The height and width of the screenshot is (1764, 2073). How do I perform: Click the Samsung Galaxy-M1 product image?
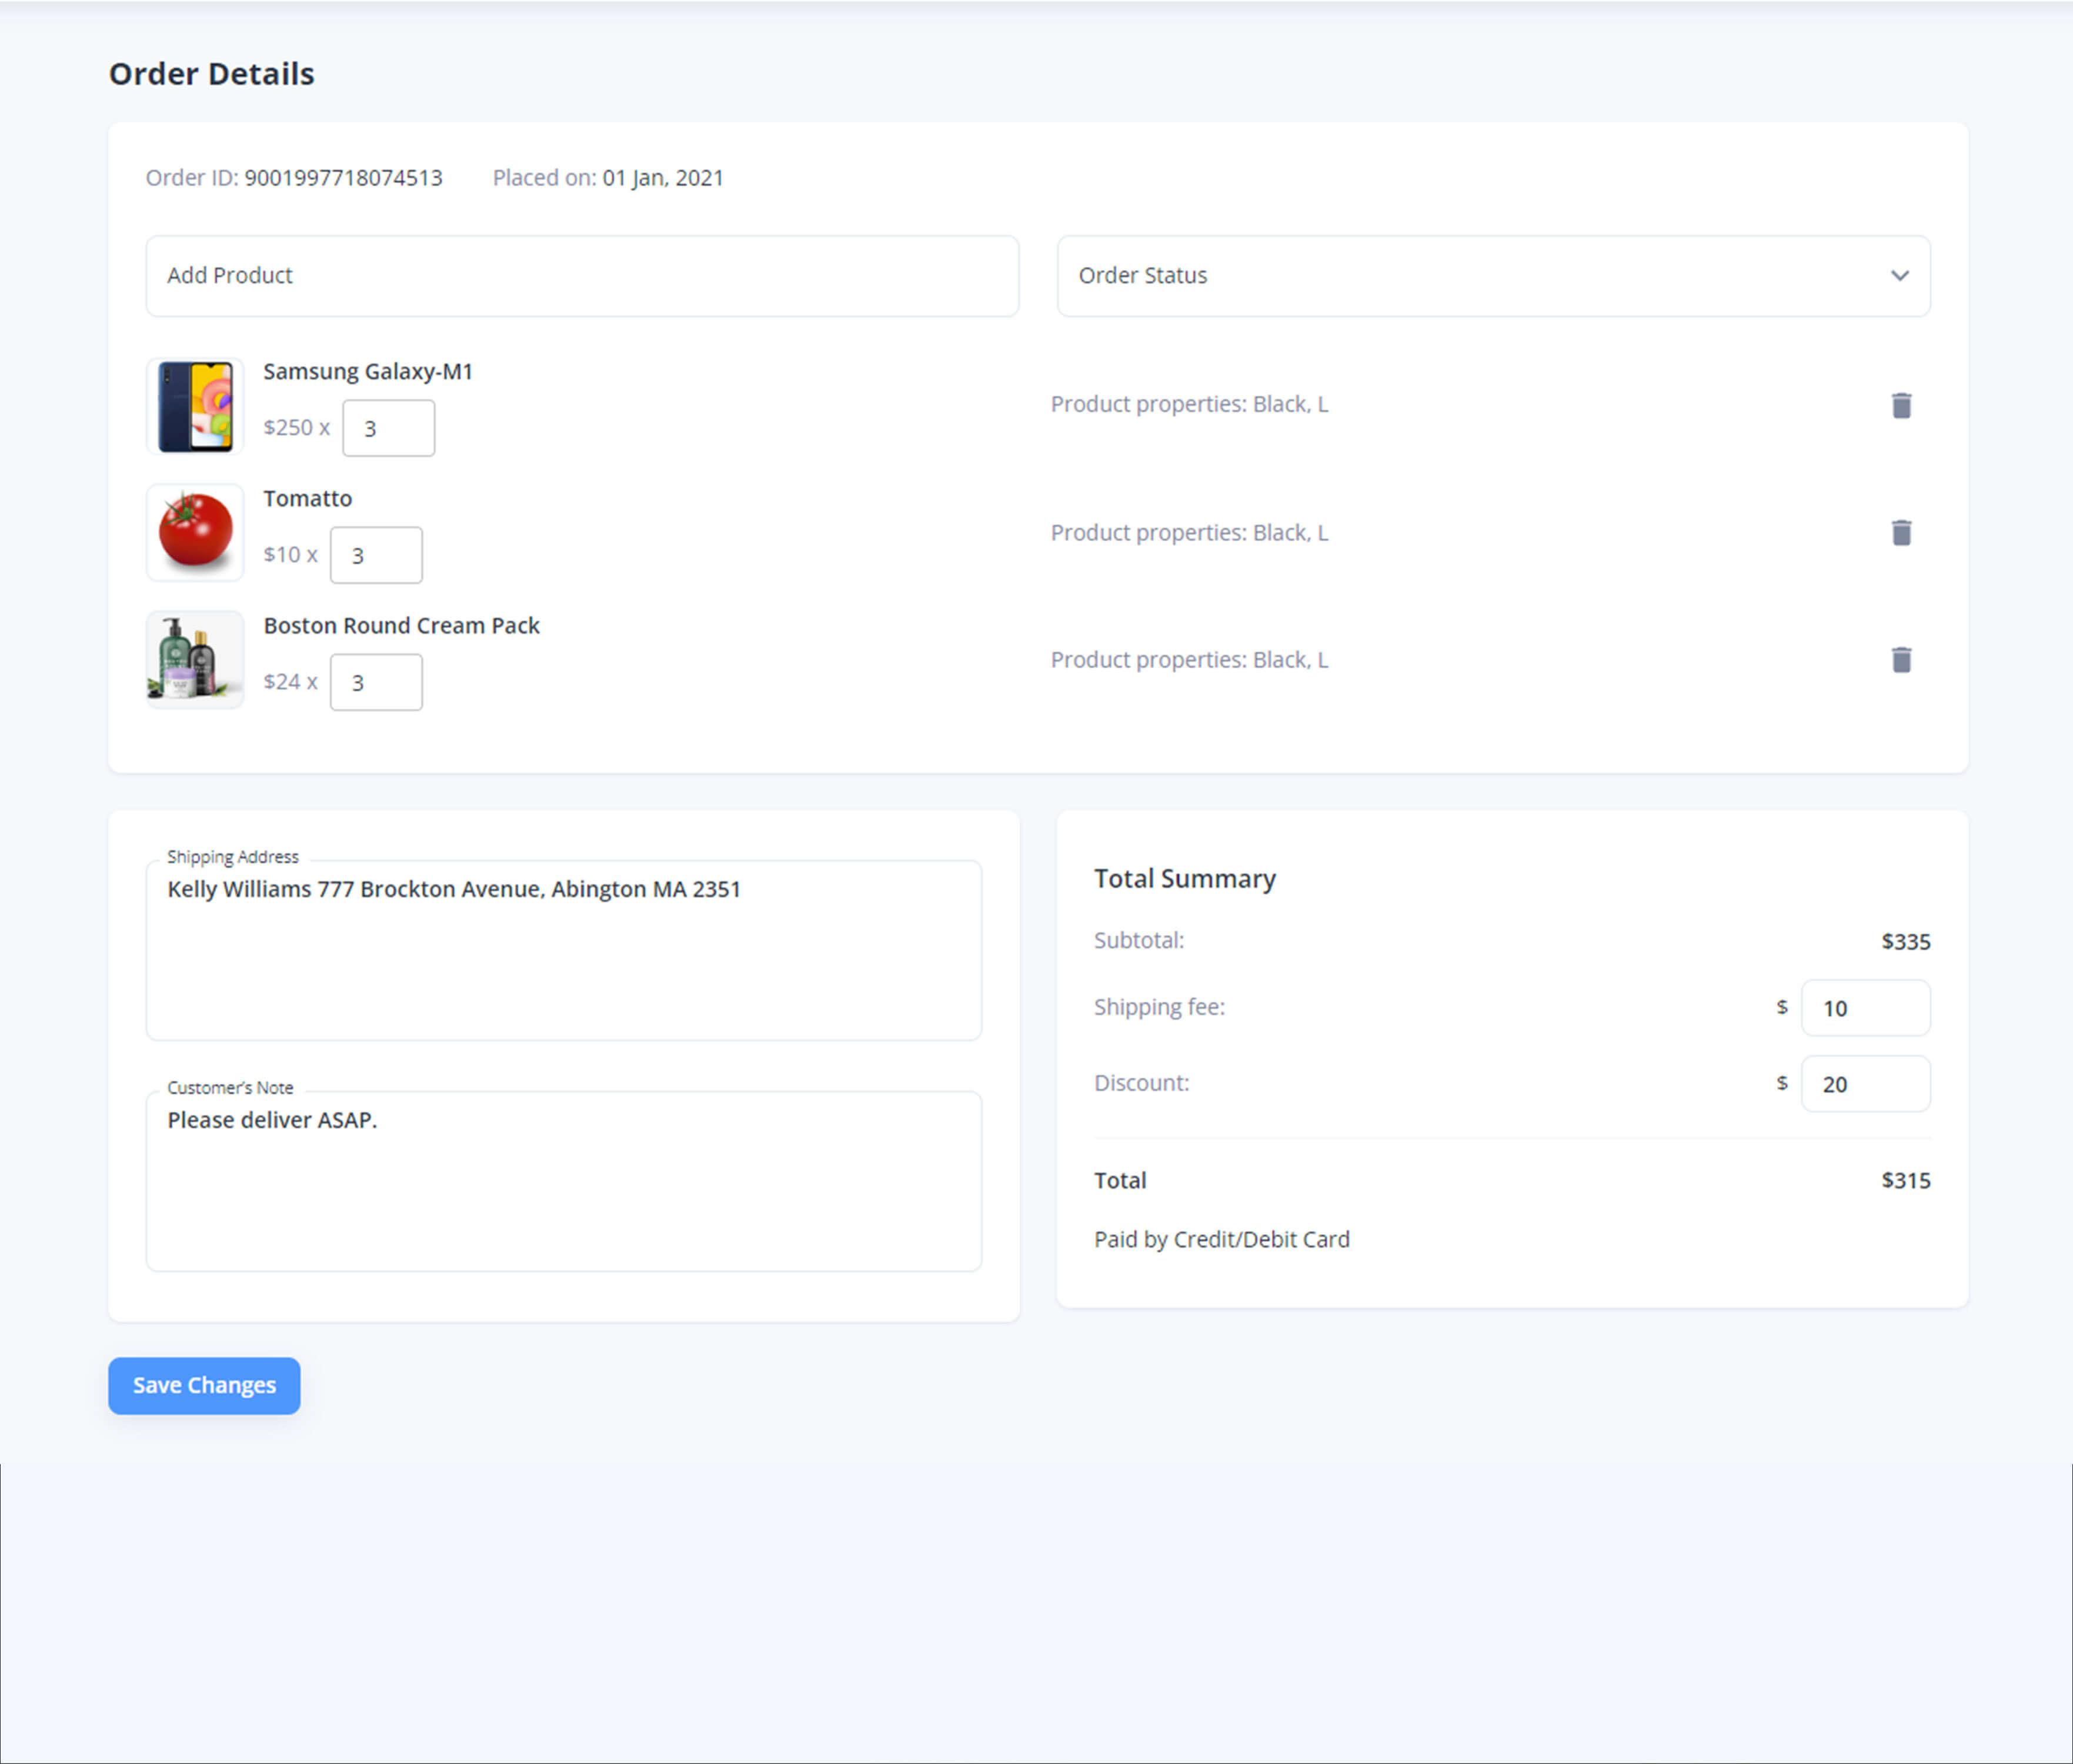(195, 406)
